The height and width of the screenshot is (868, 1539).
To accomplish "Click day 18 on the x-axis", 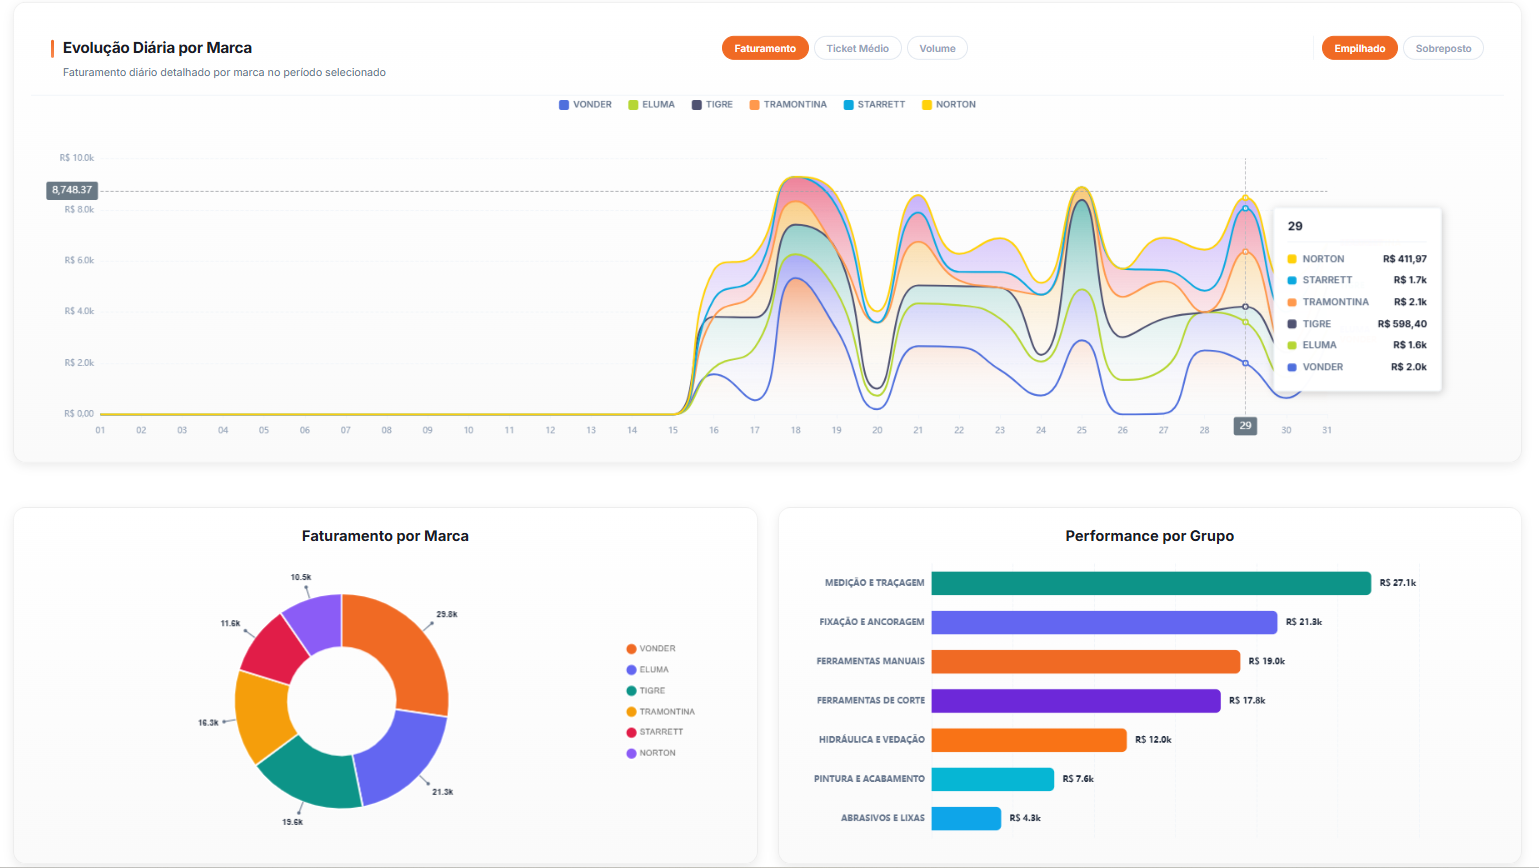I will [x=796, y=430].
